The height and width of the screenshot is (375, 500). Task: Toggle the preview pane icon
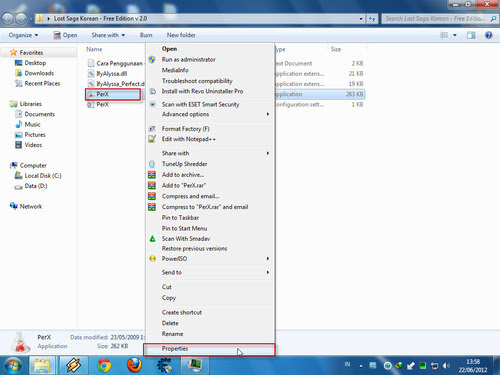(x=471, y=35)
